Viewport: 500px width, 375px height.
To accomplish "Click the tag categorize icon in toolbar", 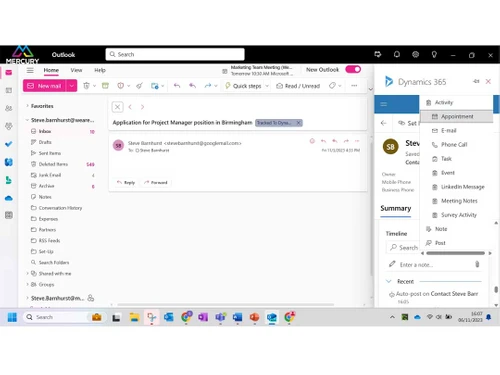I will click(332, 86).
